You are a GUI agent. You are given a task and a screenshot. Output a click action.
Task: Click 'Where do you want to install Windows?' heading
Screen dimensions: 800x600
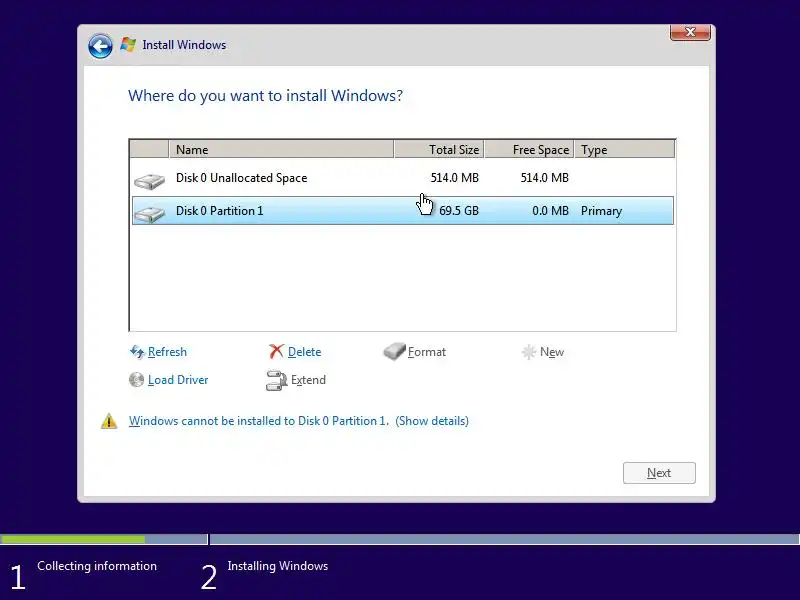click(x=265, y=95)
